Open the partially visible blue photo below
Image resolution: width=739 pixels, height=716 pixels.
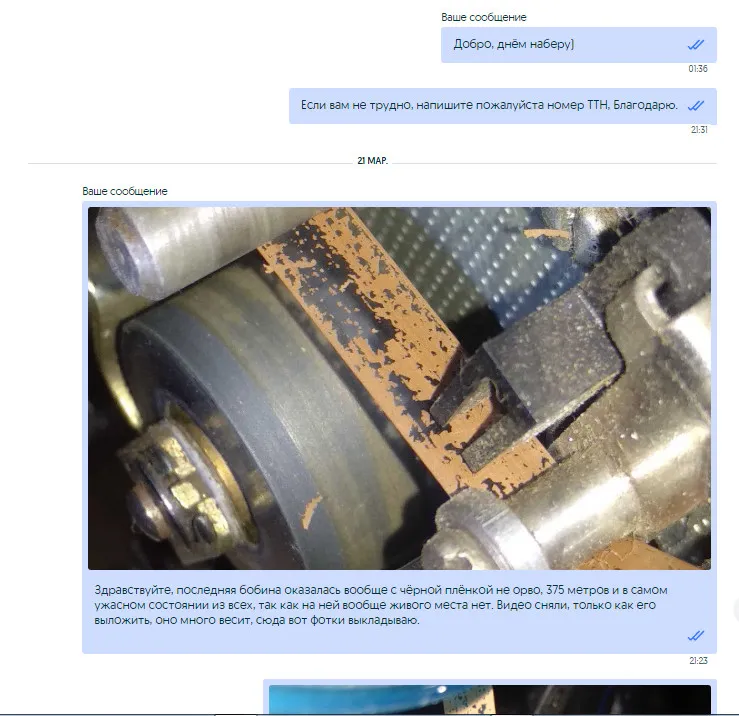(x=490, y=700)
